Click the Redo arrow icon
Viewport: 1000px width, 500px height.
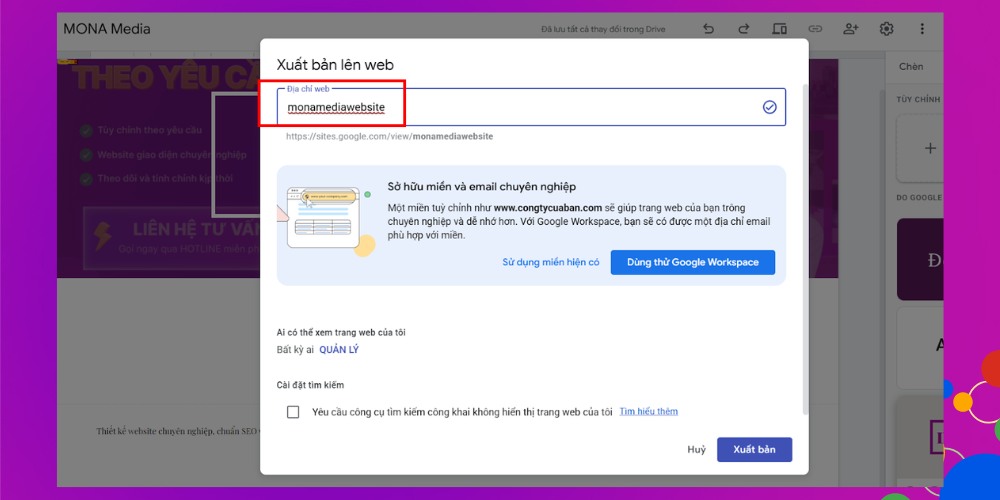tap(744, 29)
